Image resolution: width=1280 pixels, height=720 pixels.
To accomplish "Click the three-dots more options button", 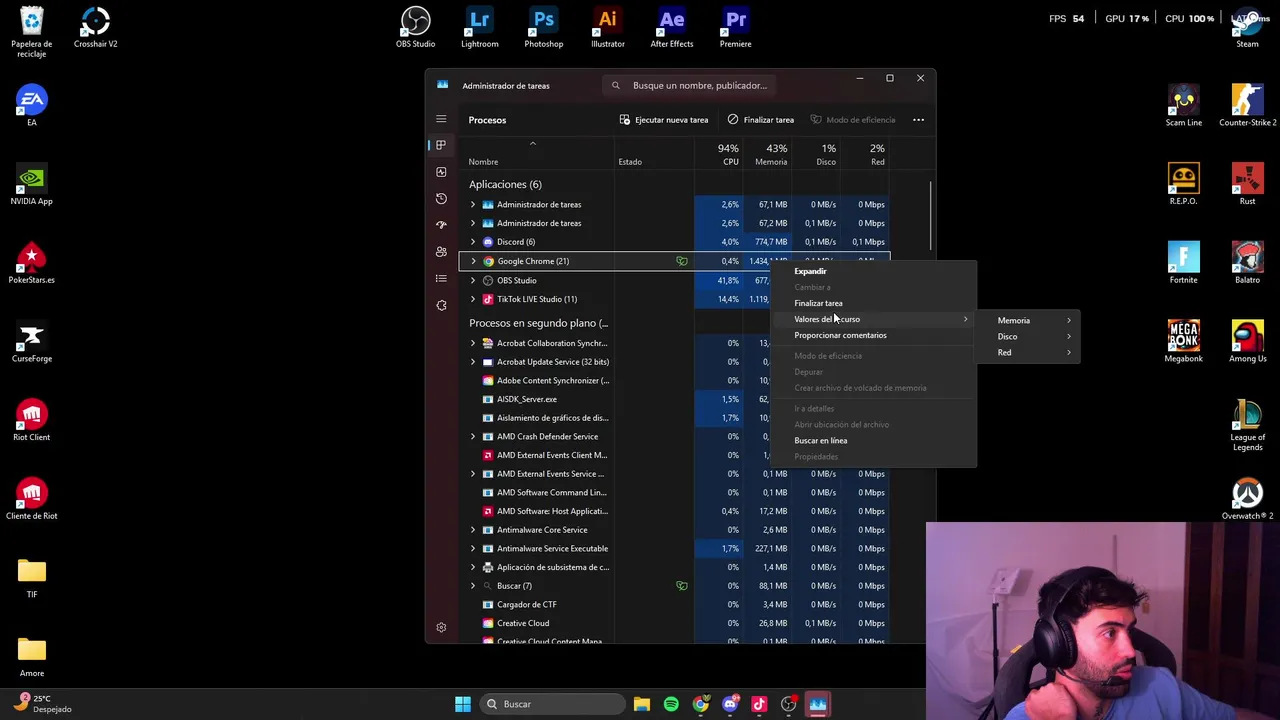I will pos(918,120).
